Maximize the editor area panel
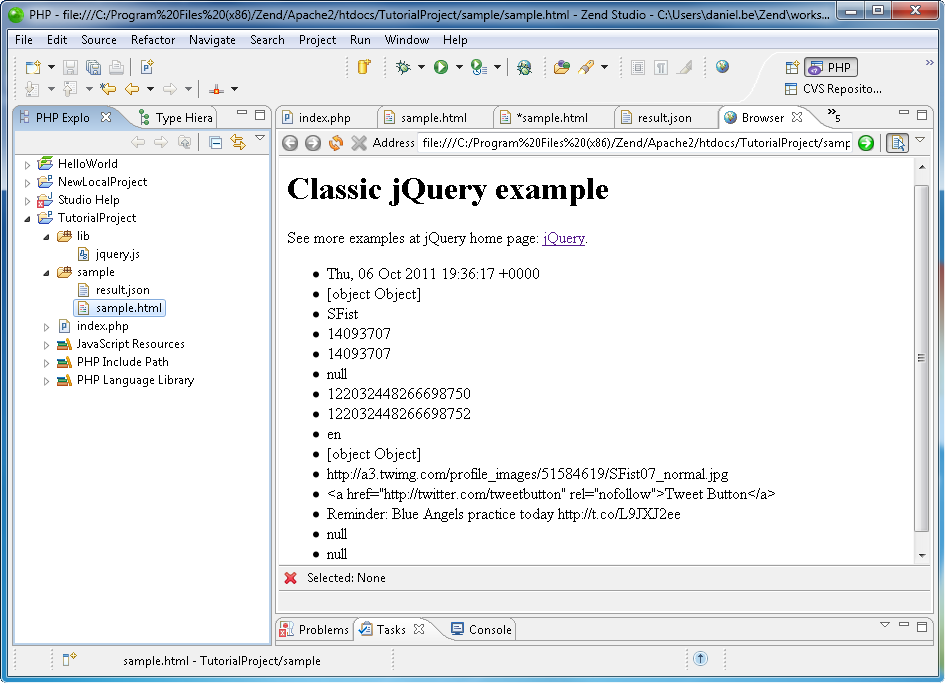This screenshot has height=683, width=945. pyautogui.click(x=921, y=115)
